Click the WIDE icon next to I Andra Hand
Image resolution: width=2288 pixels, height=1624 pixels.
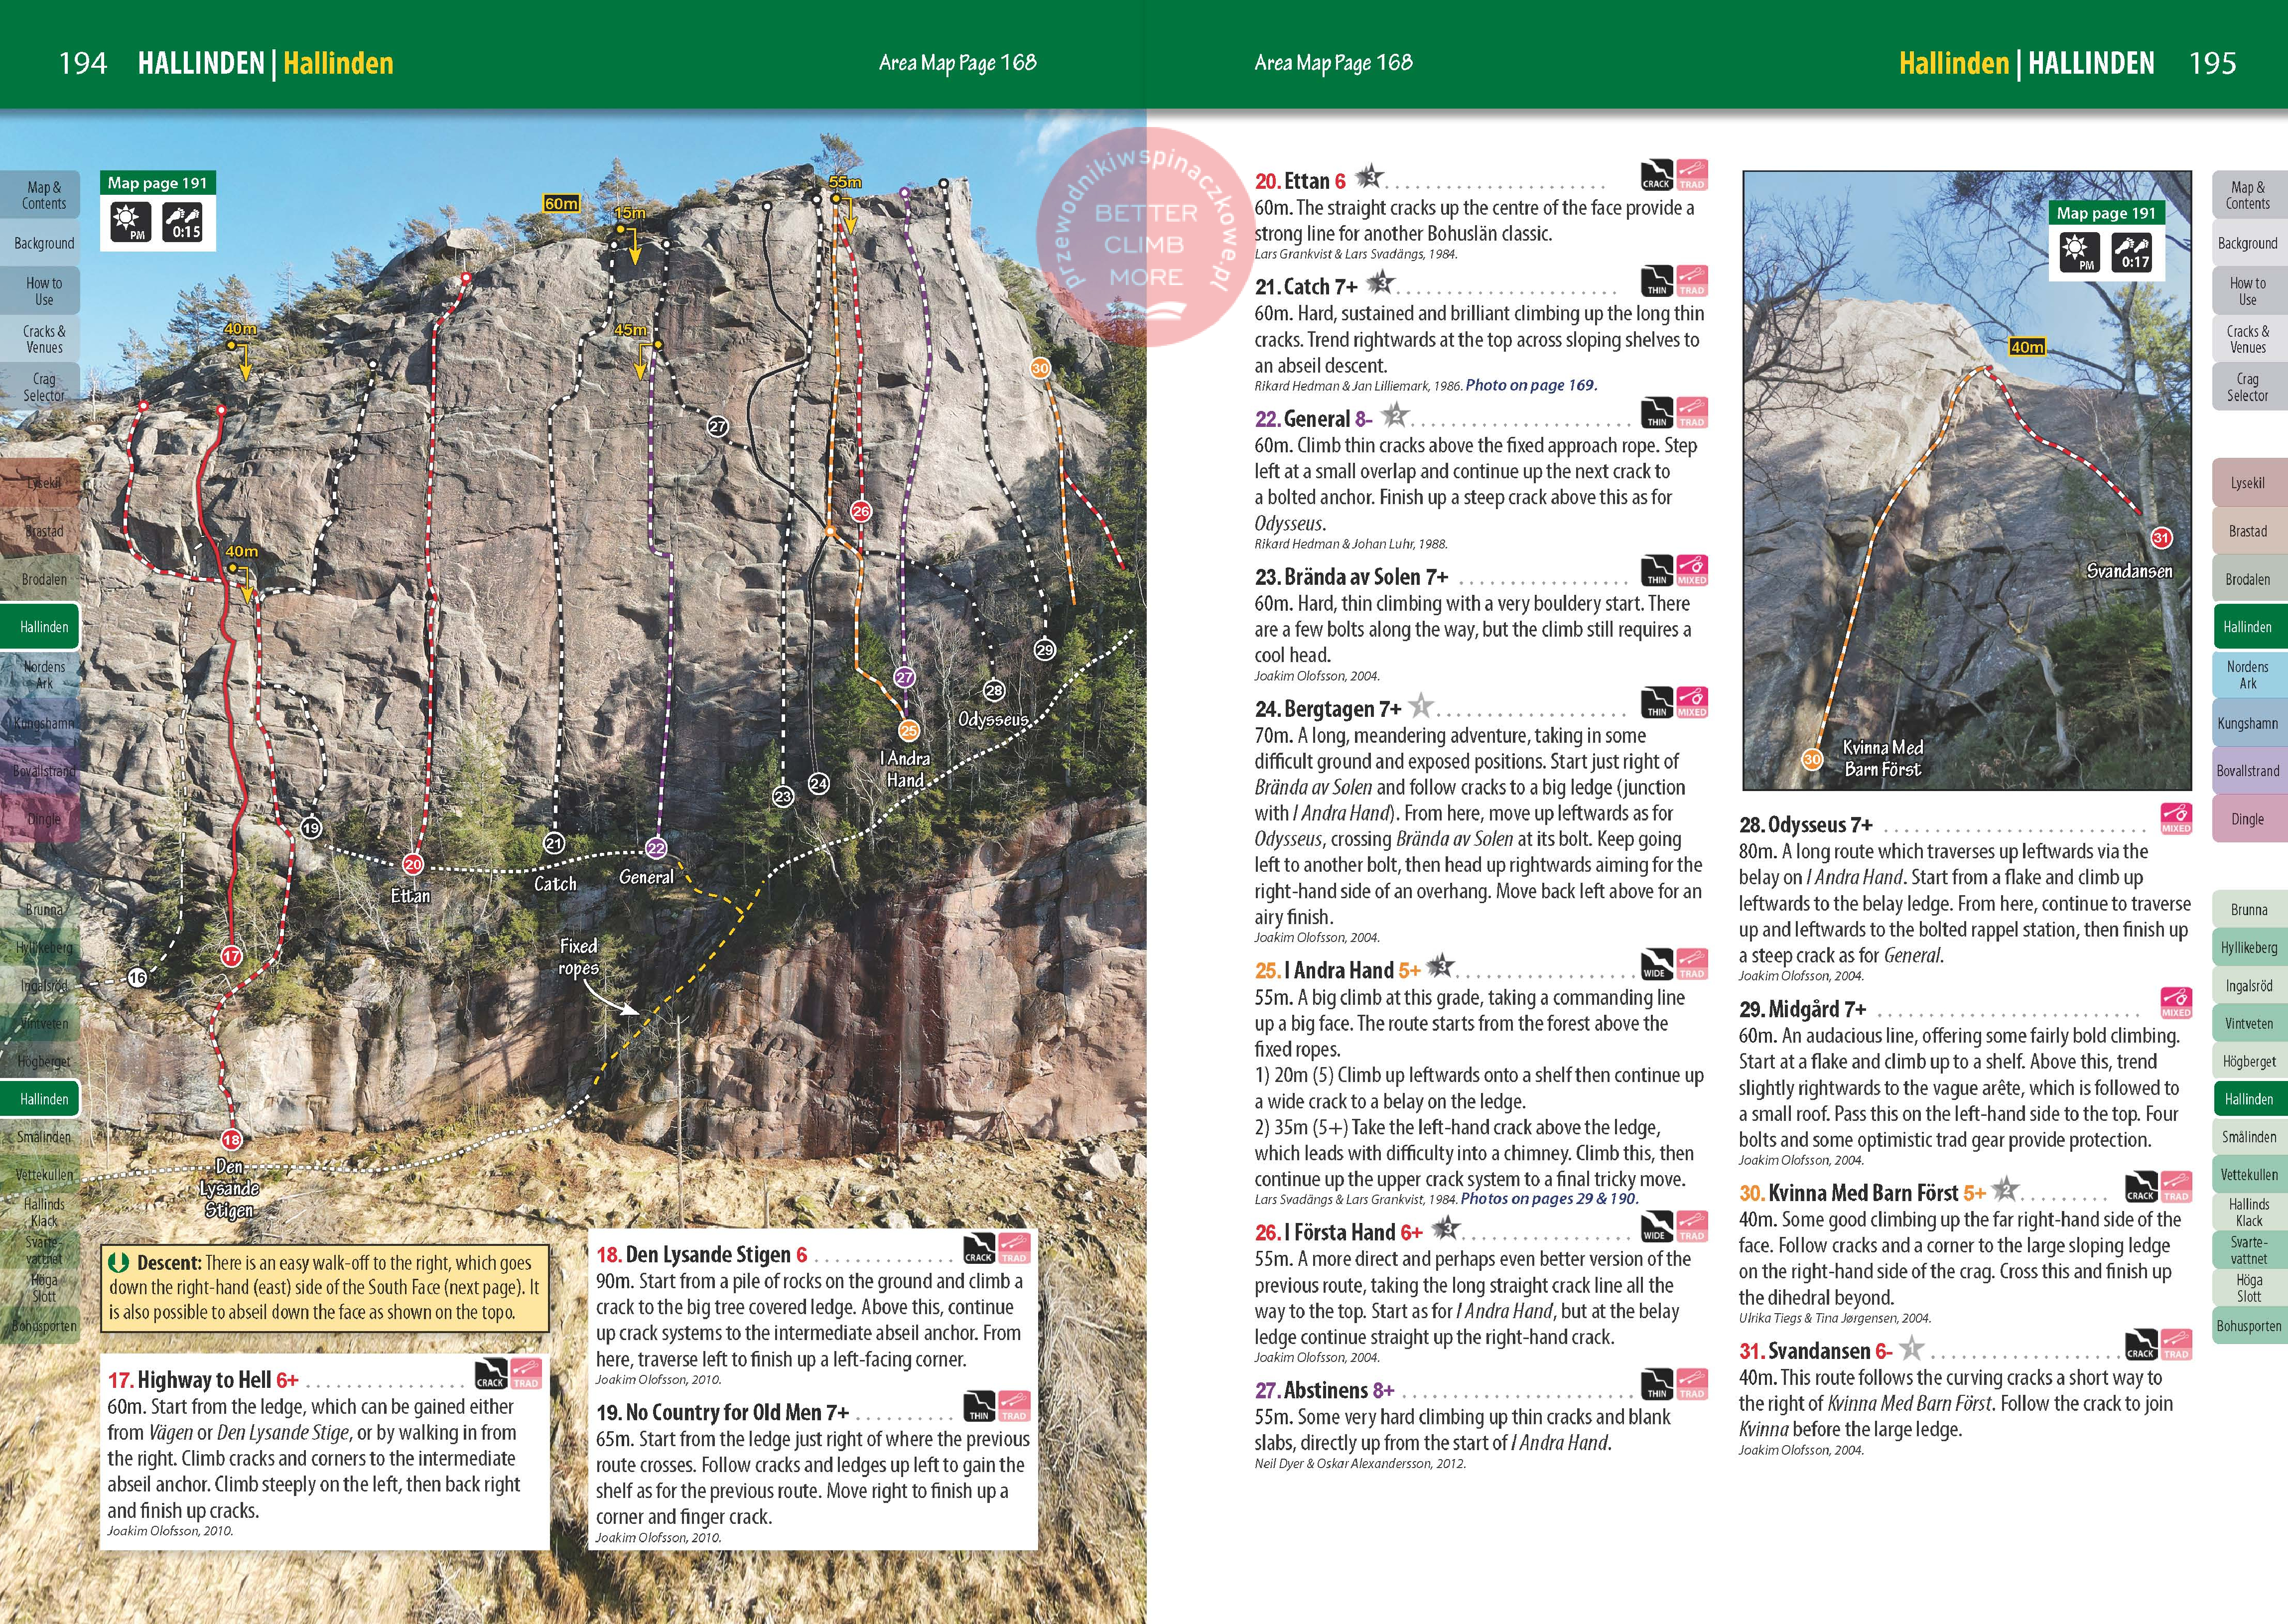[1656, 964]
